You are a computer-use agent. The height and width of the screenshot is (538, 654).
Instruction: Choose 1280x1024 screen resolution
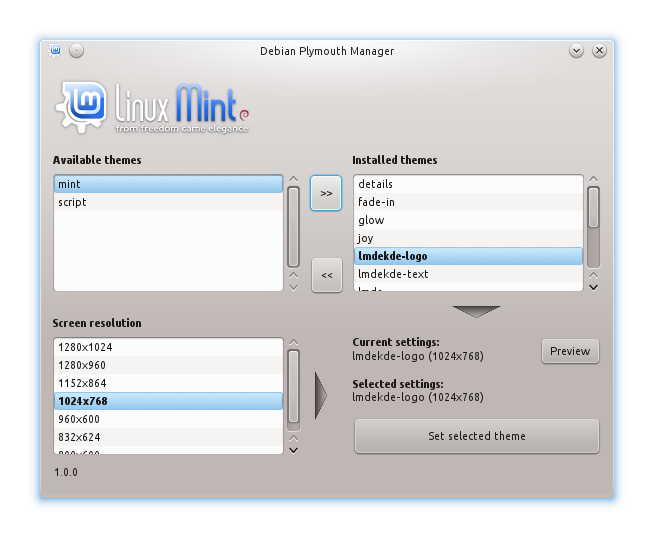169,347
